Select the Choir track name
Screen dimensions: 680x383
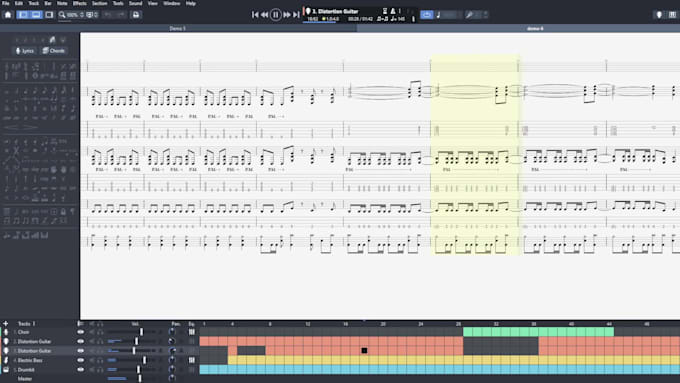point(23,332)
